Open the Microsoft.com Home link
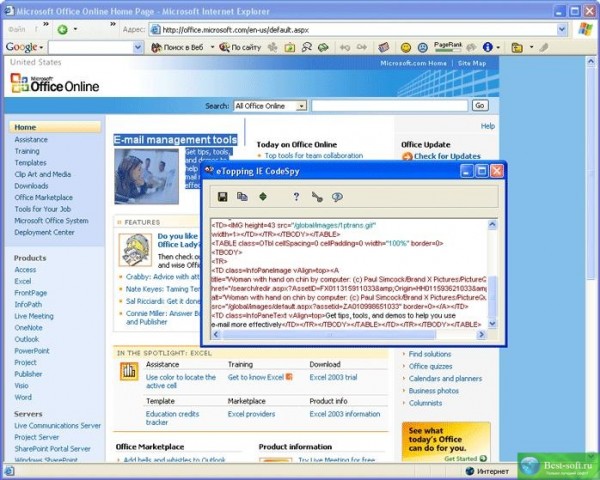The image size is (600, 480). pos(413,63)
